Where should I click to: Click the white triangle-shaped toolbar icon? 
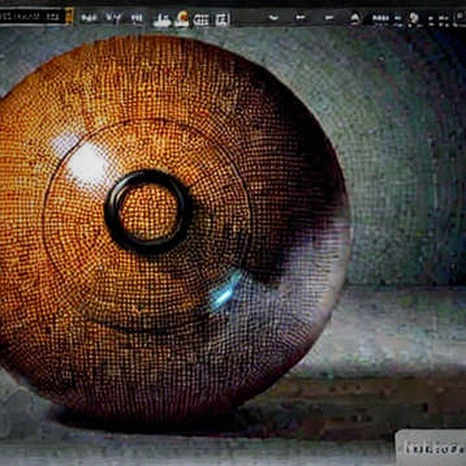click(355, 19)
